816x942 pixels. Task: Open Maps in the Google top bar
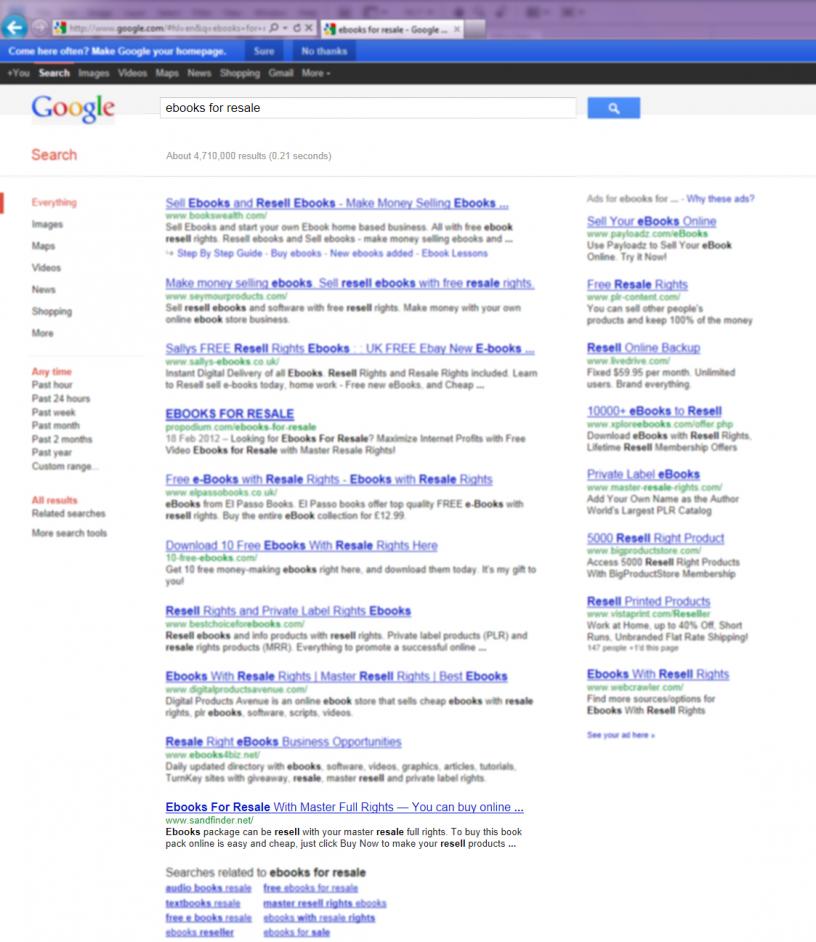pos(167,73)
